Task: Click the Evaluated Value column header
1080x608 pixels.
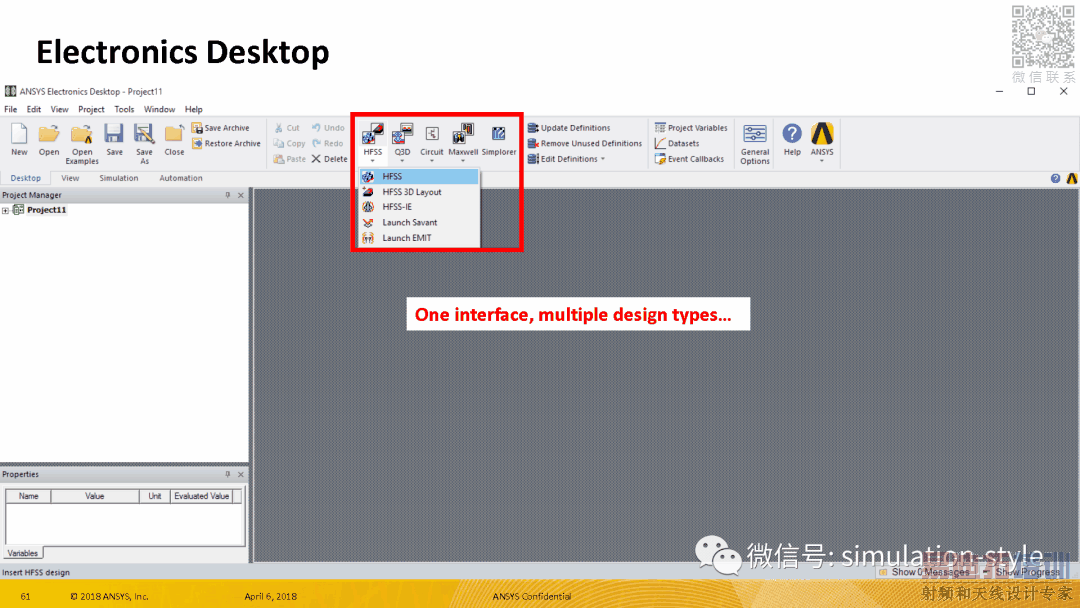Action: click(201, 496)
